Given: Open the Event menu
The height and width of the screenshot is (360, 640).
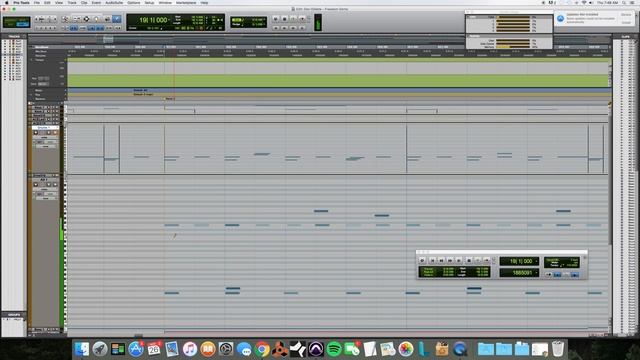Looking at the screenshot, I should tap(96, 2).
